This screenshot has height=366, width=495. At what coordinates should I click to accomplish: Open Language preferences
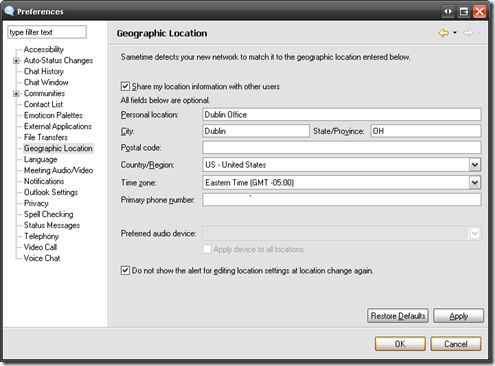[41, 159]
